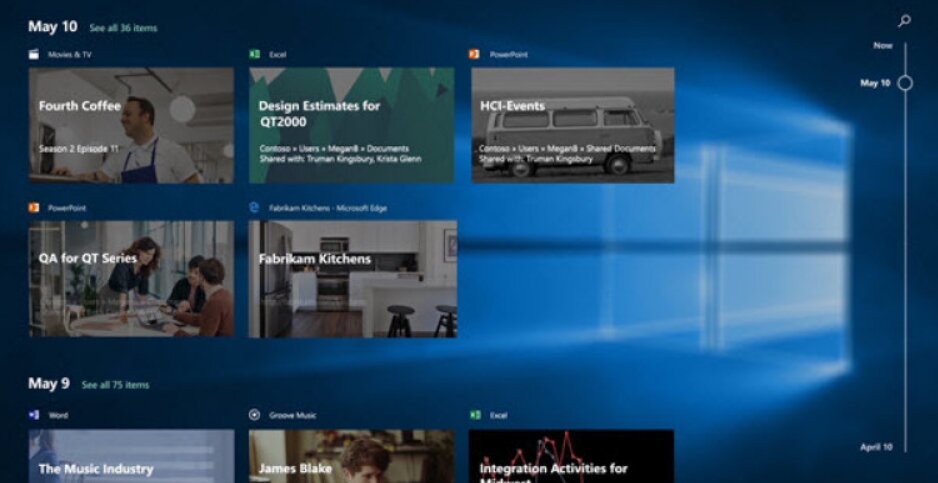This screenshot has height=483, width=938.
Task: Open The Music Industry document card
Action: click(x=131, y=456)
